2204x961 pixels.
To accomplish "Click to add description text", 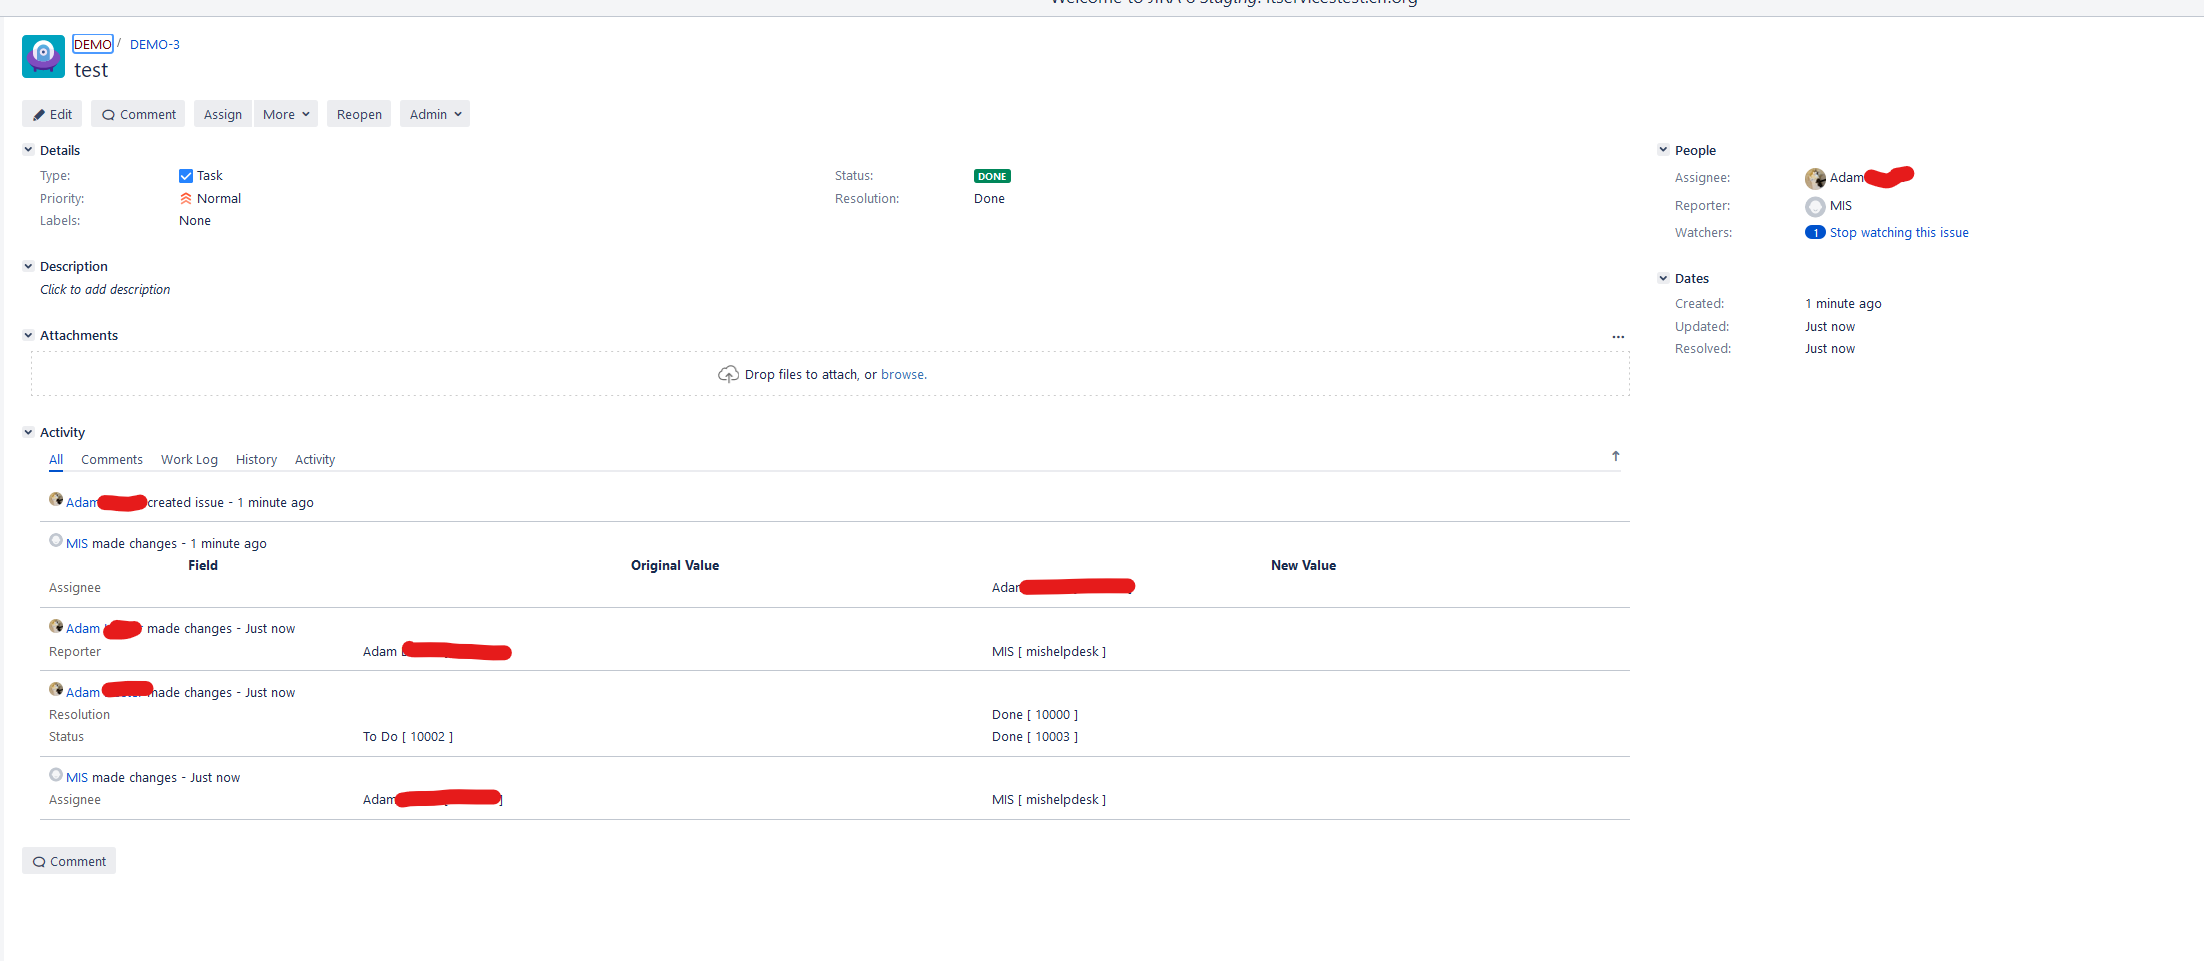I will pos(105,290).
